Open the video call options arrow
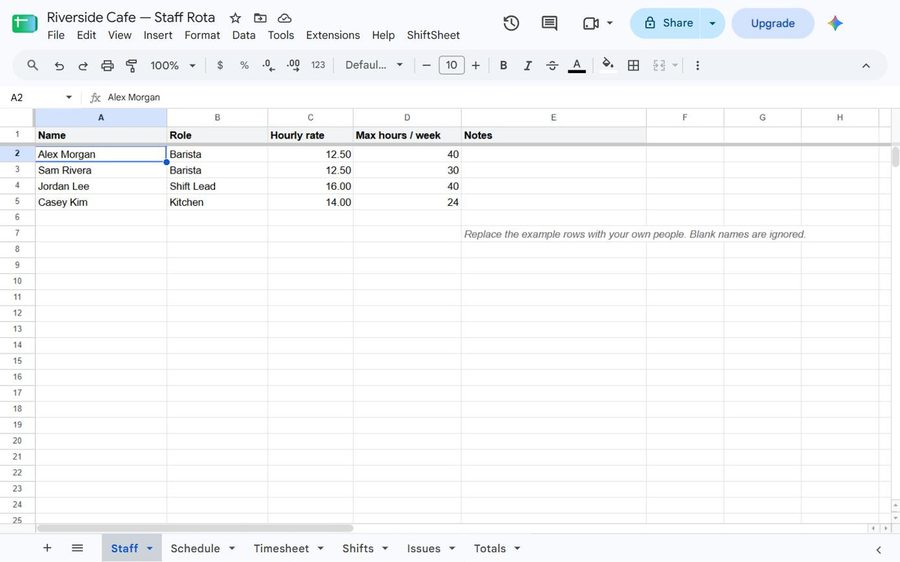The image size is (900, 562). click(x=610, y=23)
